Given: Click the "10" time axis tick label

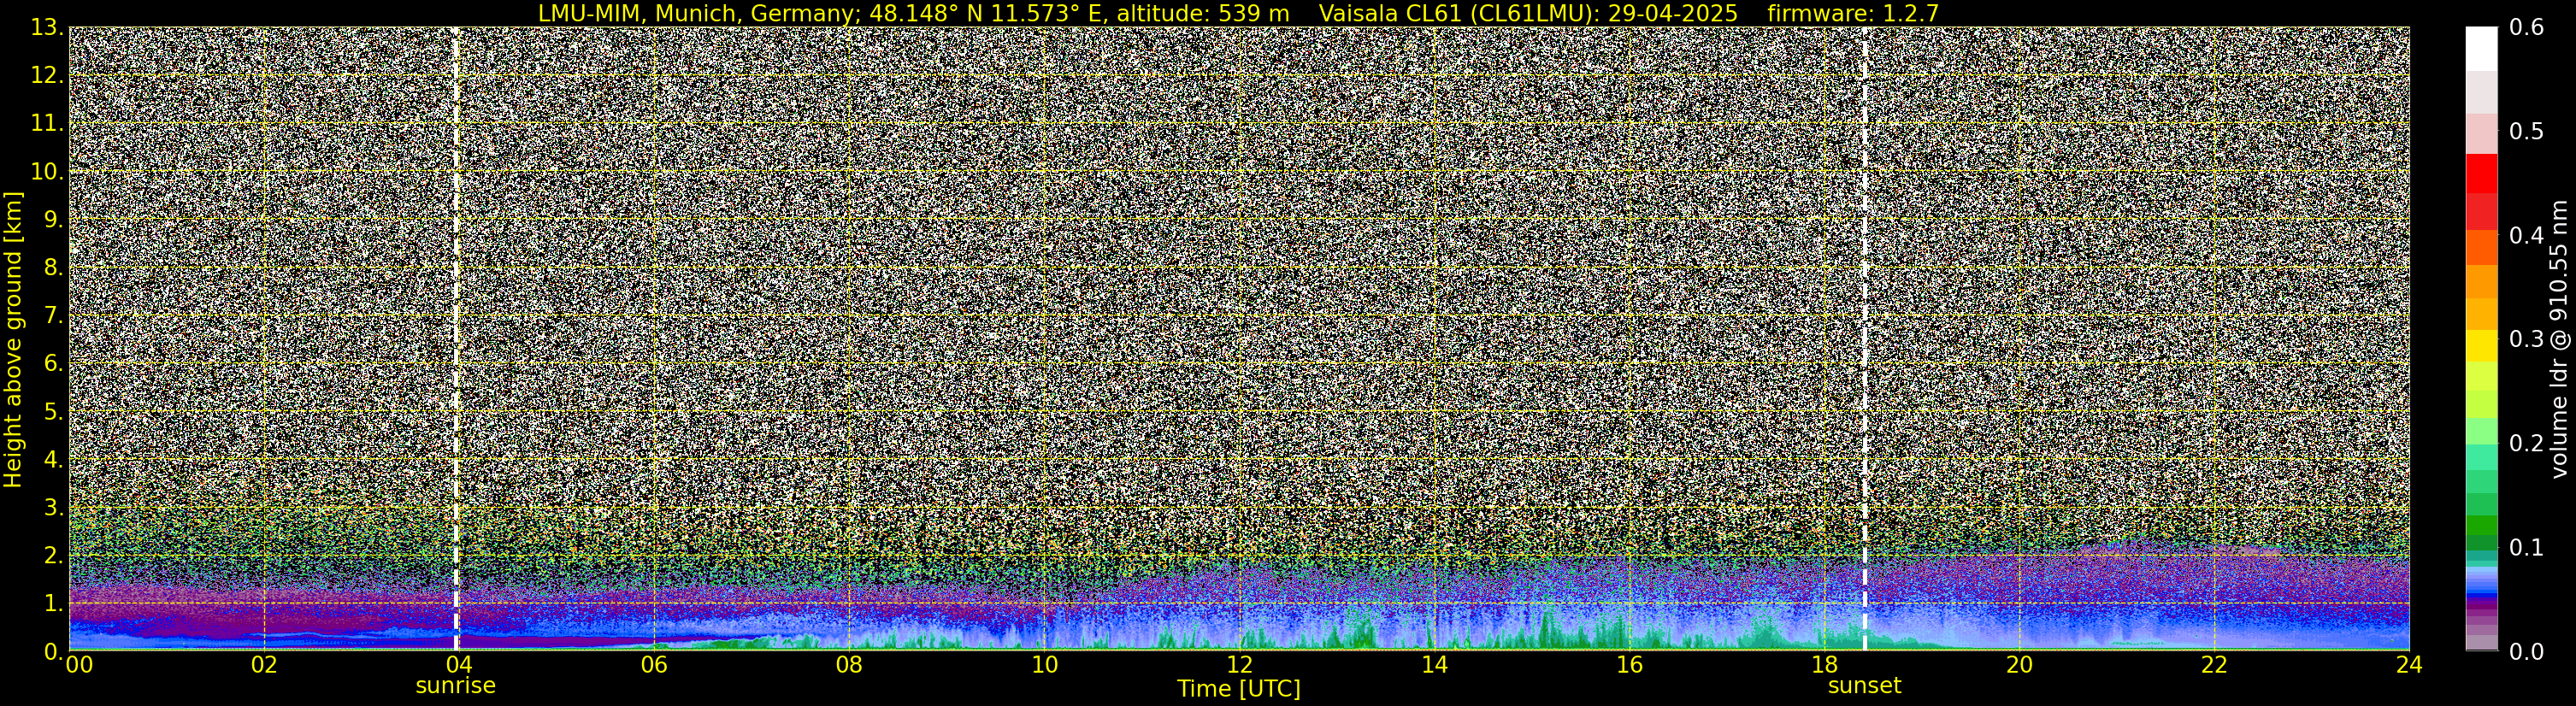Looking at the screenshot, I should (1044, 665).
